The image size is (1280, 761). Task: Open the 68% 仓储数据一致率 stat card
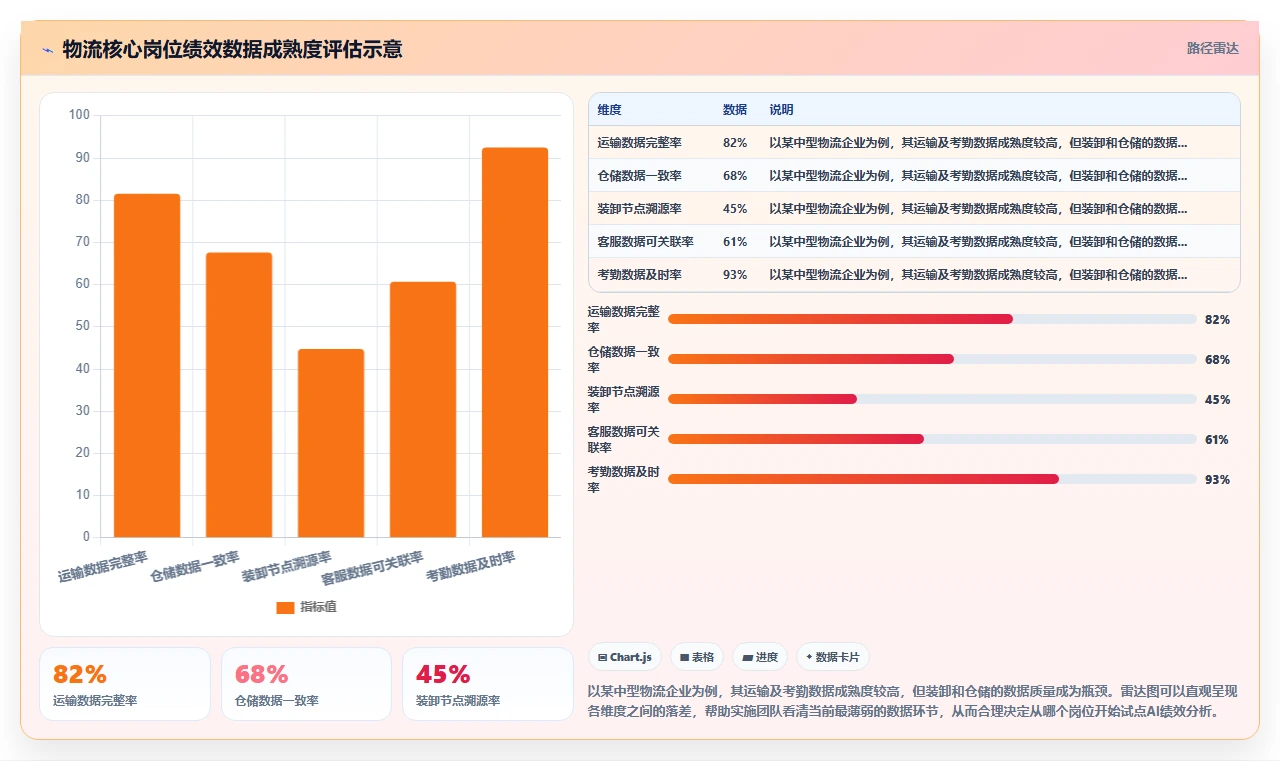(306, 684)
